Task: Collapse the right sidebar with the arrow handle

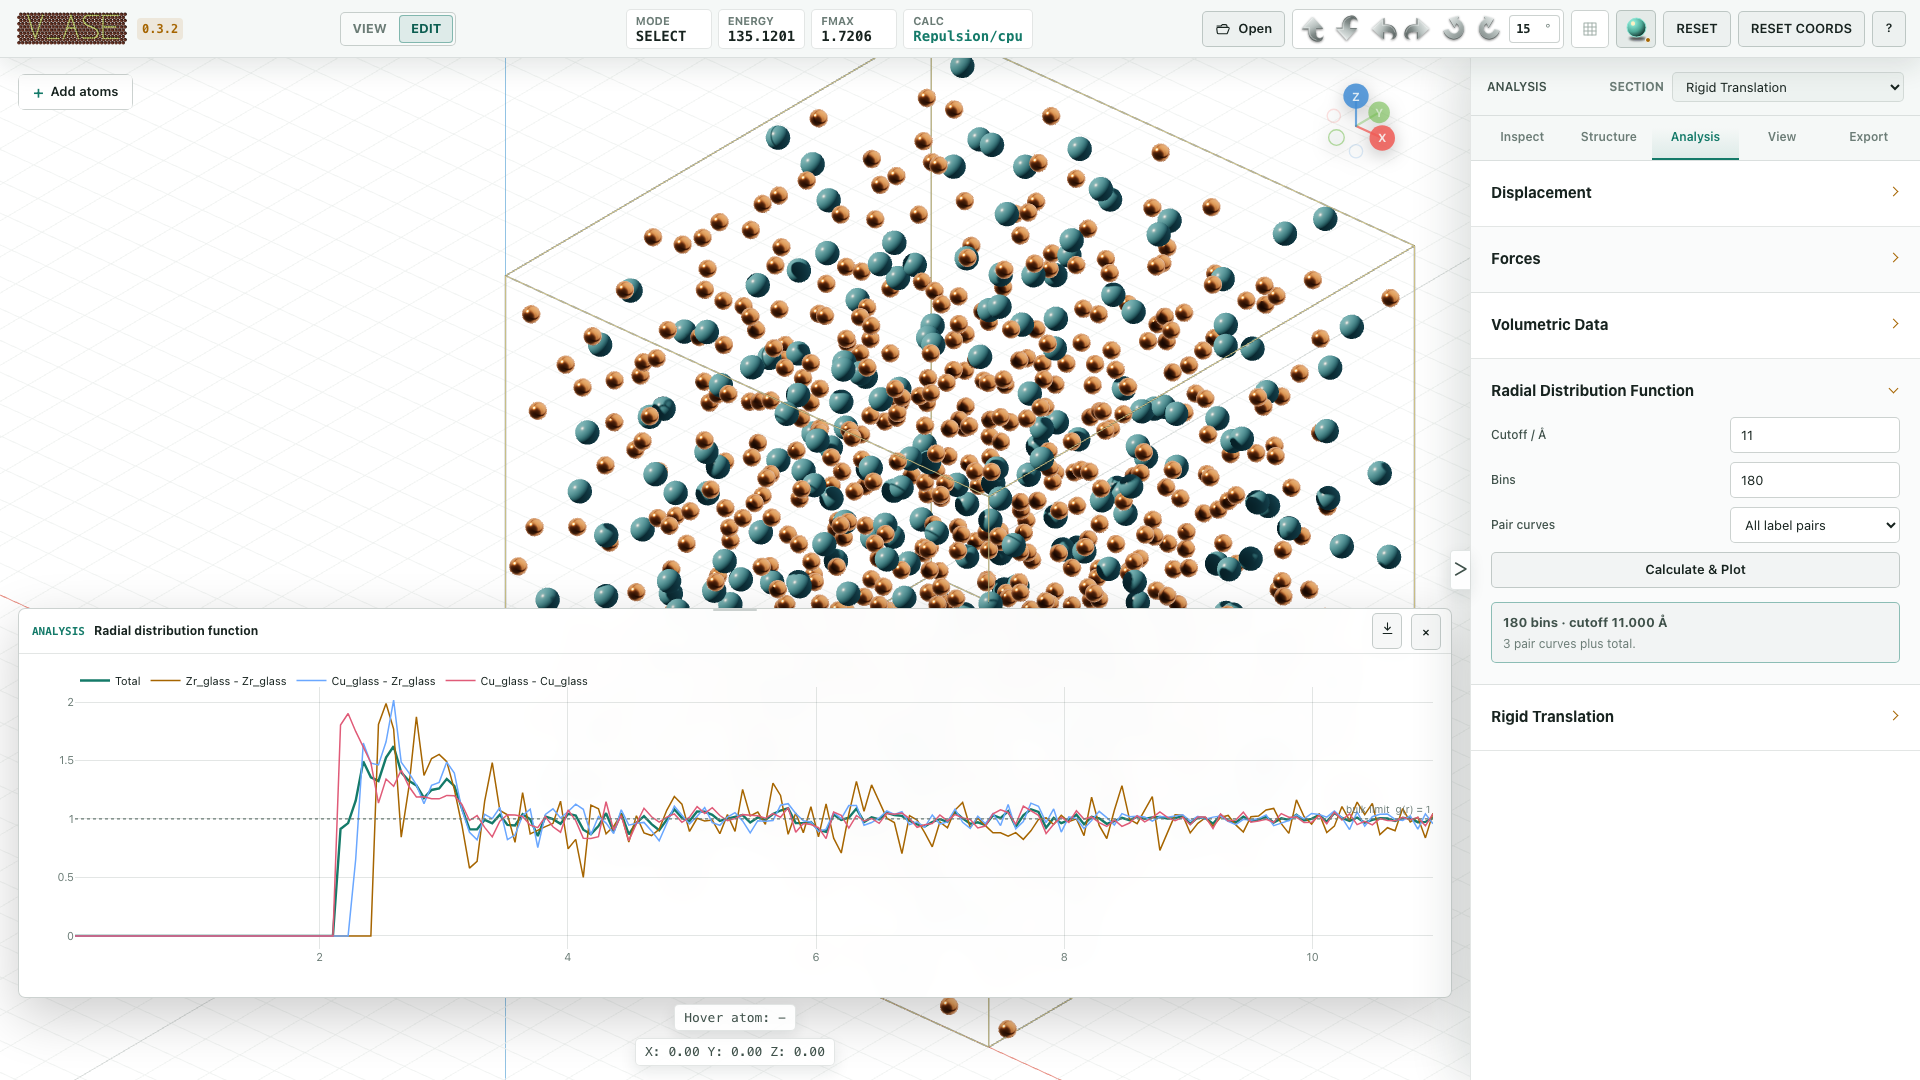Action: (x=1460, y=570)
